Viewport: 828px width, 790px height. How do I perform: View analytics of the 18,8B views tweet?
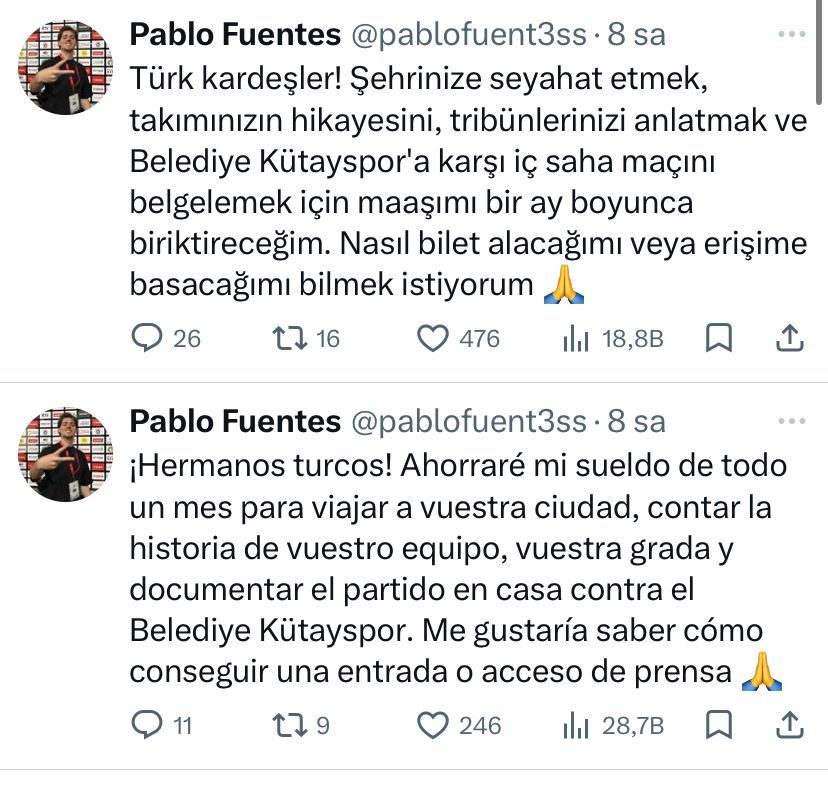(x=576, y=339)
